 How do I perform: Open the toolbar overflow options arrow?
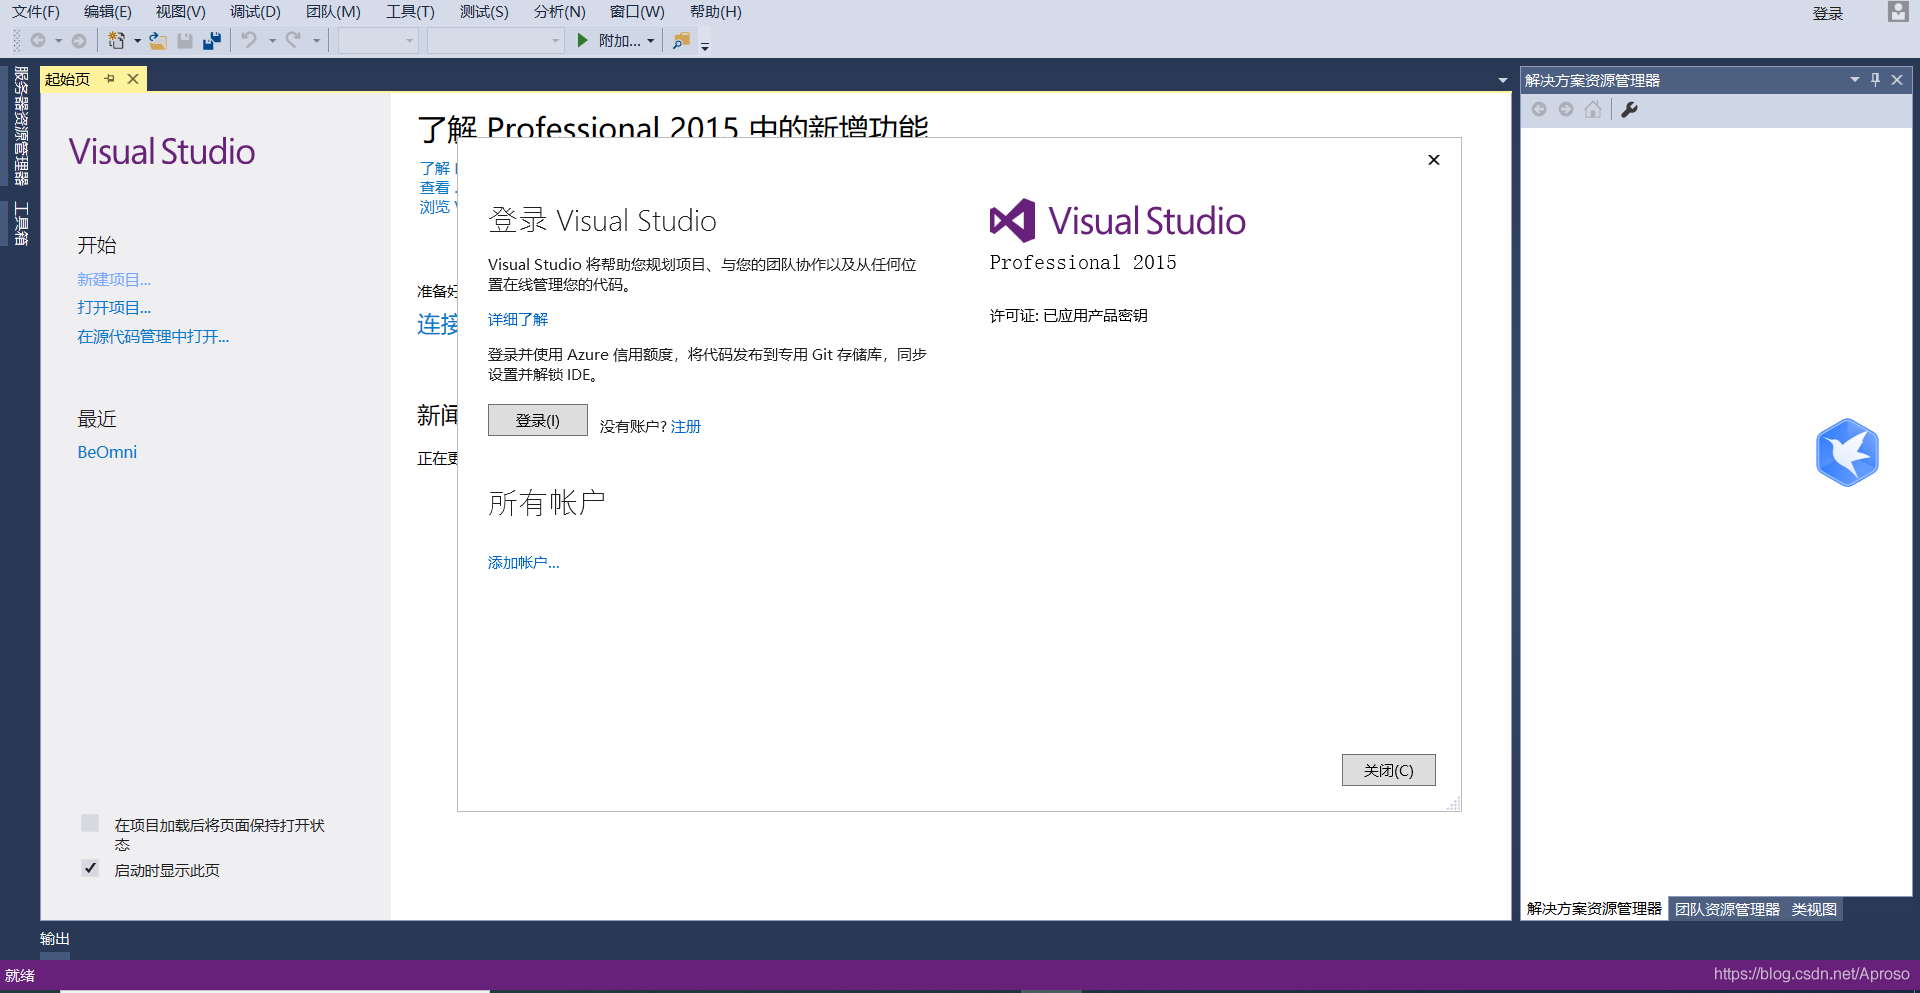[x=705, y=45]
